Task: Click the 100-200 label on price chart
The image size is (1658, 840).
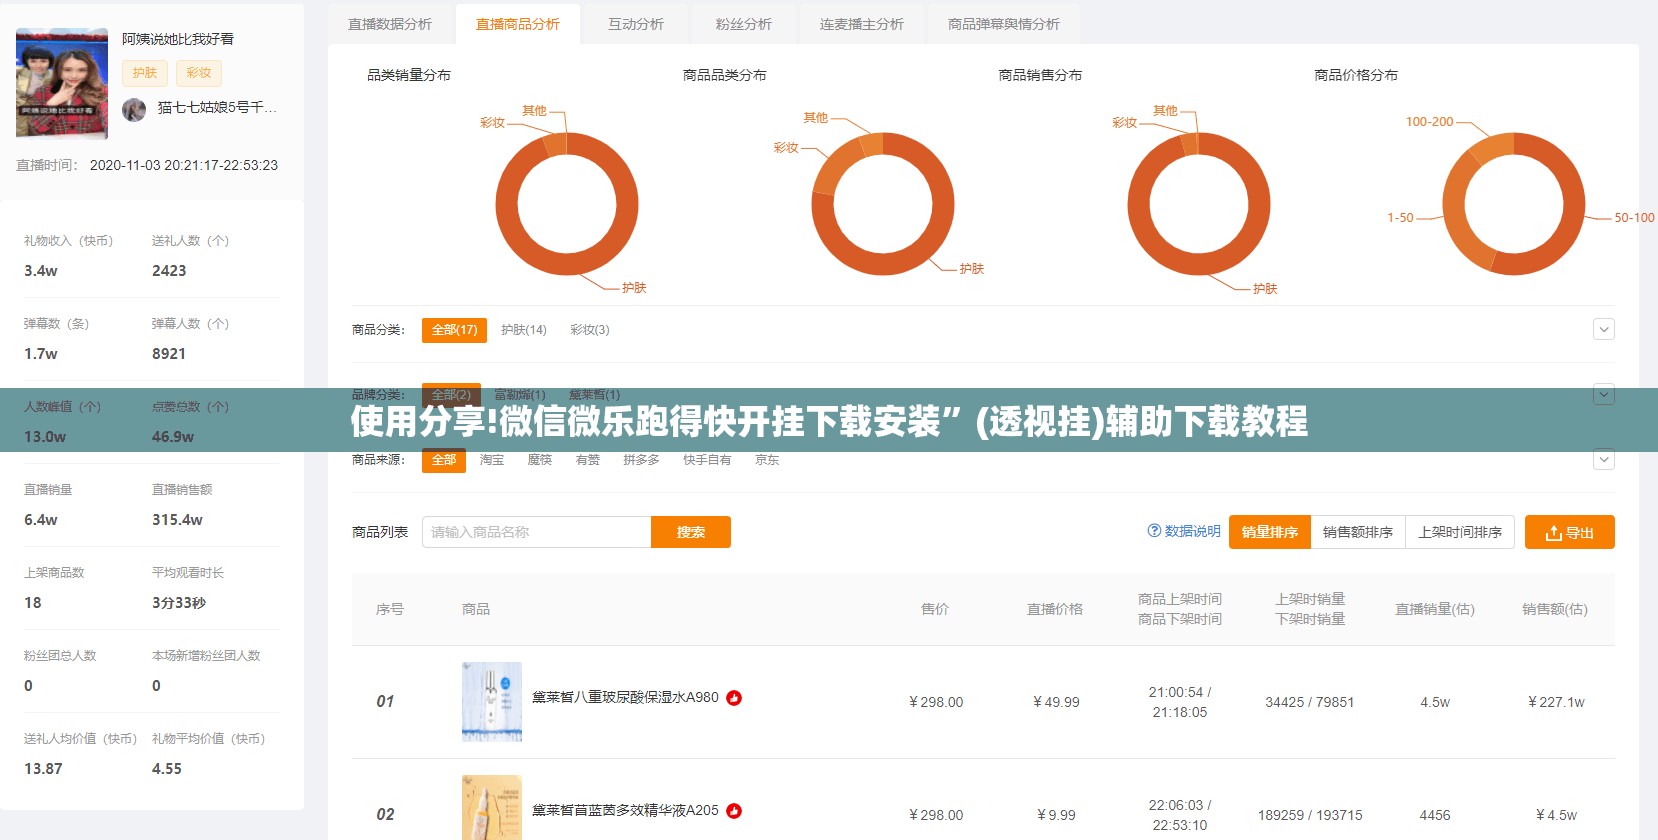Action: pos(1429,122)
